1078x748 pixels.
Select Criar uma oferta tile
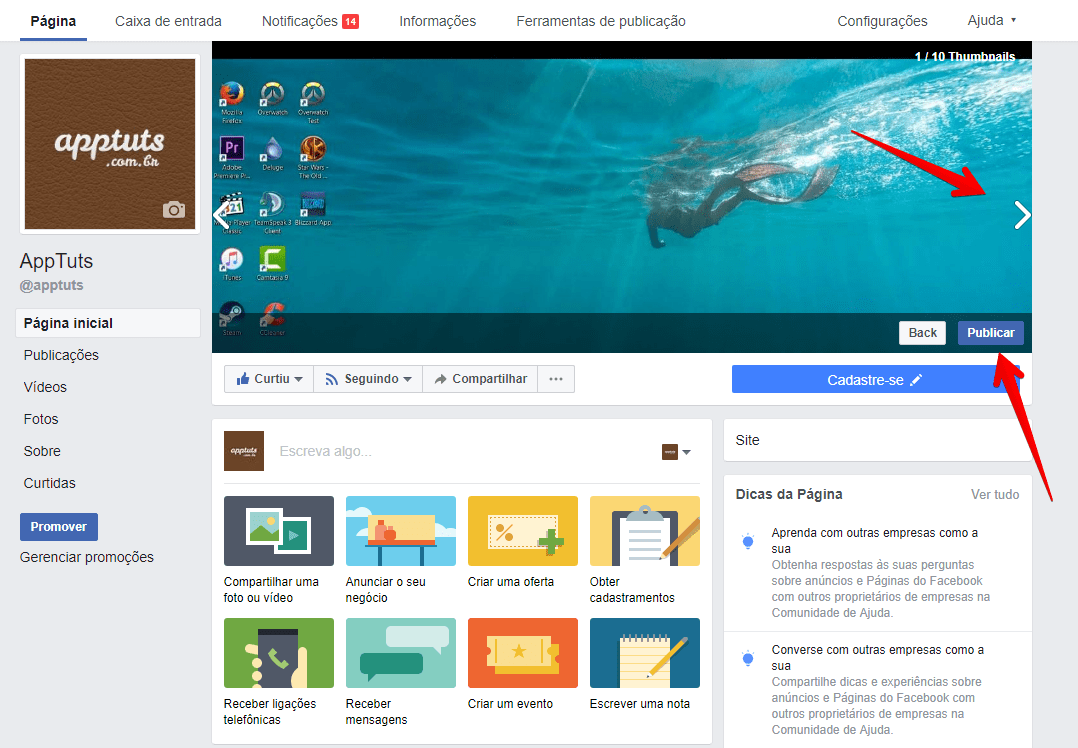pyautogui.click(x=522, y=543)
